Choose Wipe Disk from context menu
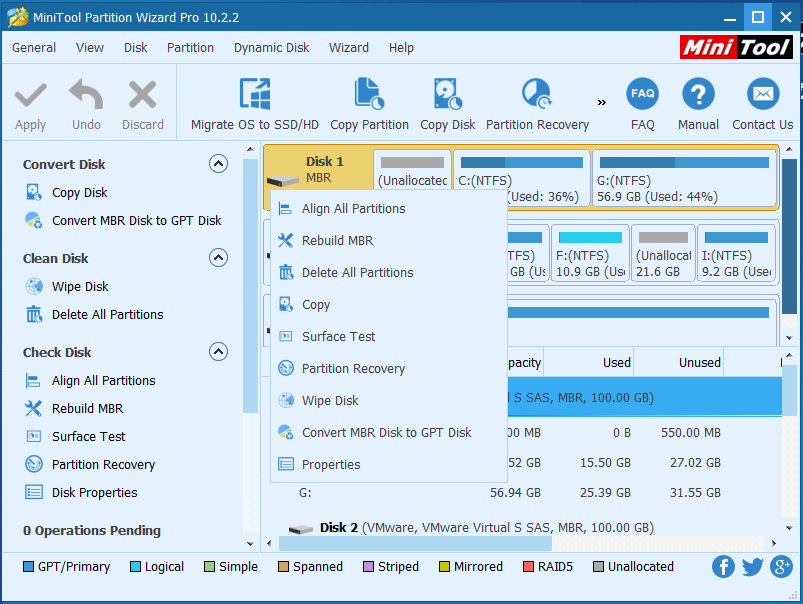 click(x=389, y=401)
